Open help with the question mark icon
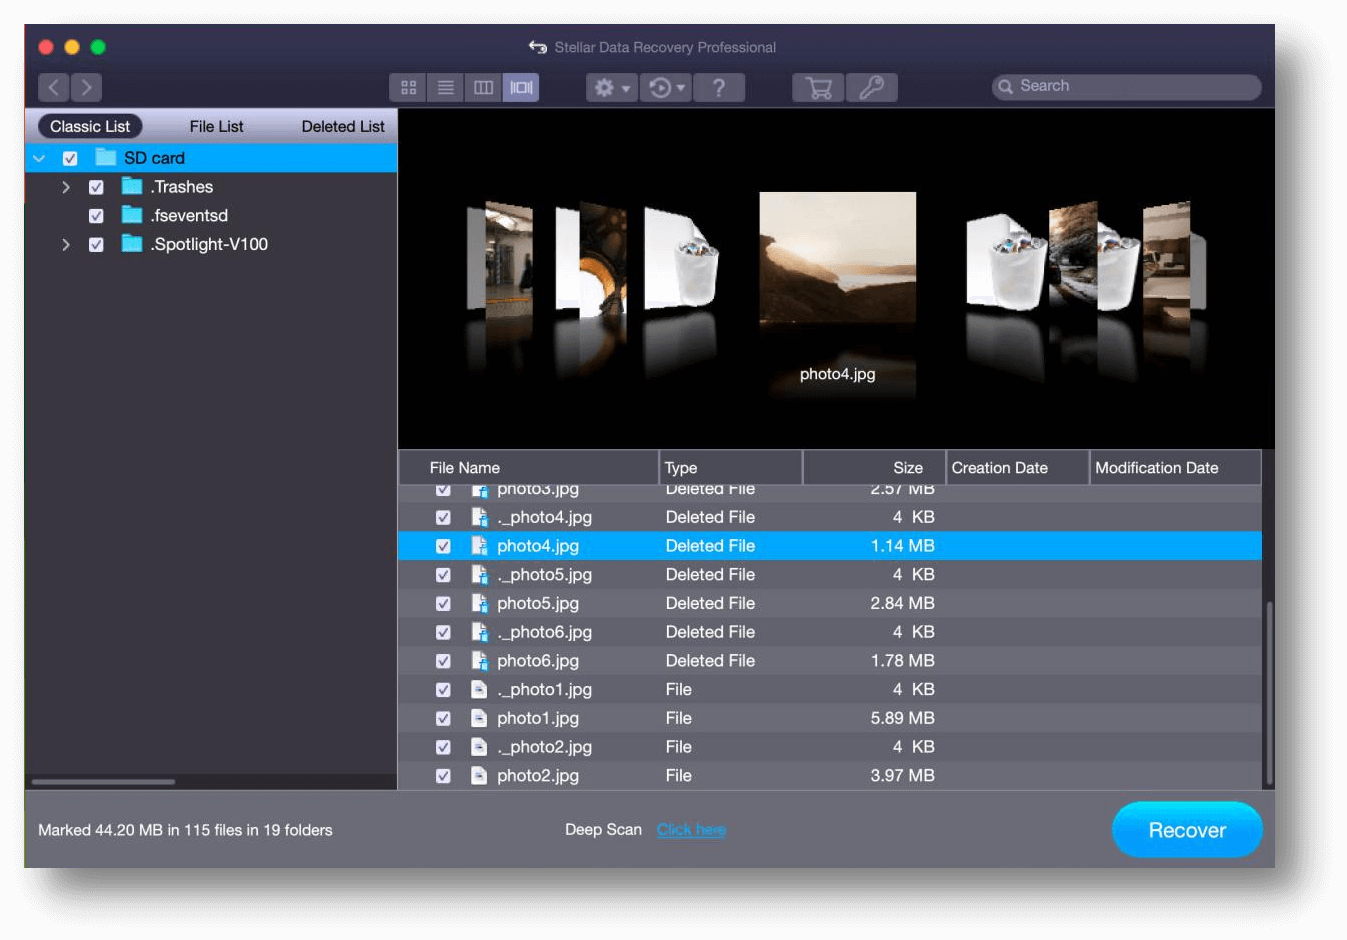The width and height of the screenshot is (1347, 940). coord(719,87)
